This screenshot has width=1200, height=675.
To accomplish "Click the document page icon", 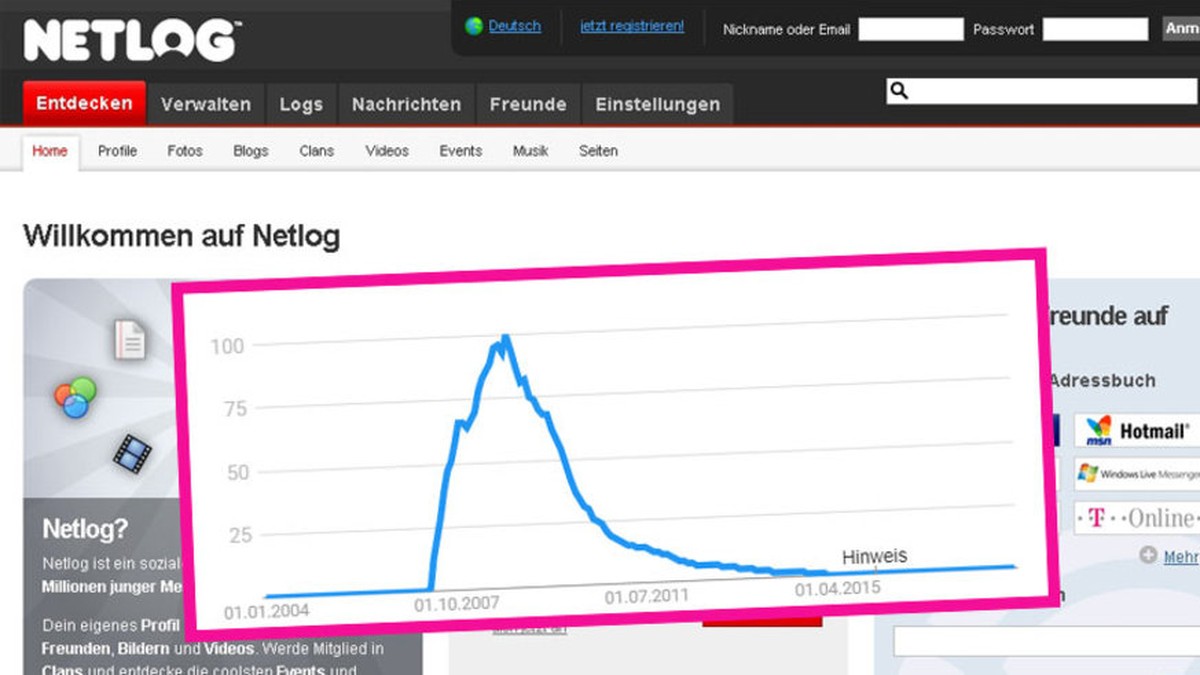I will (x=130, y=340).
